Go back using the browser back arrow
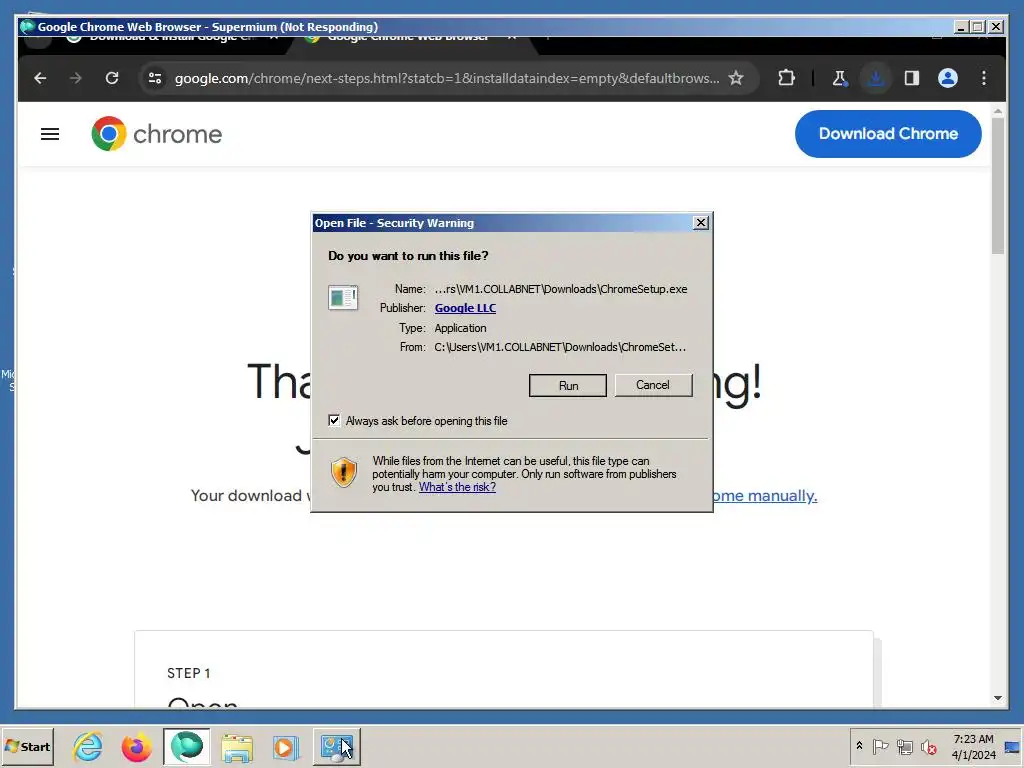 coord(40,78)
